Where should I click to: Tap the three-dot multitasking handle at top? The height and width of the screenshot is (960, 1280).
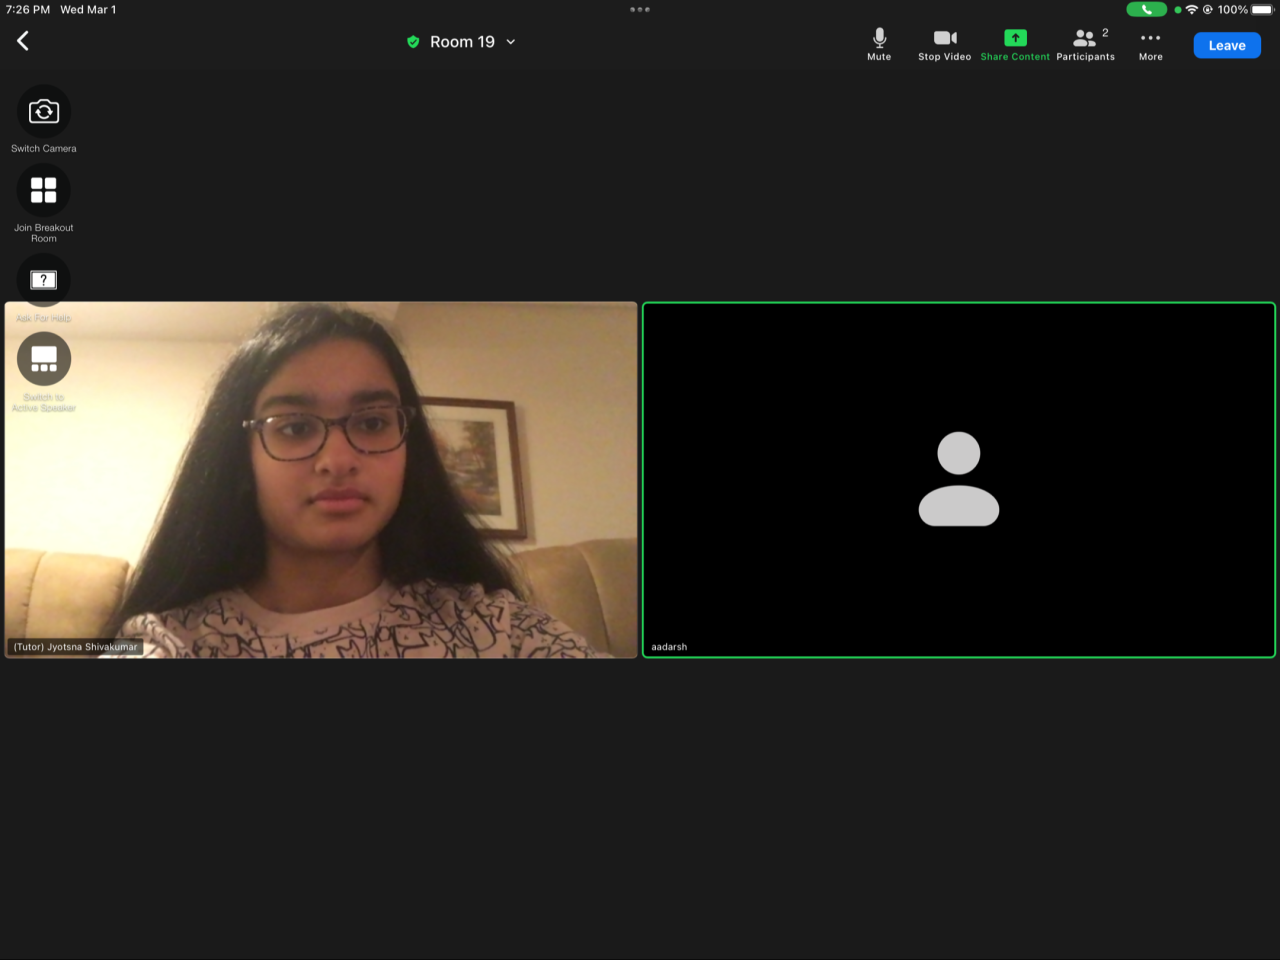[640, 10]
